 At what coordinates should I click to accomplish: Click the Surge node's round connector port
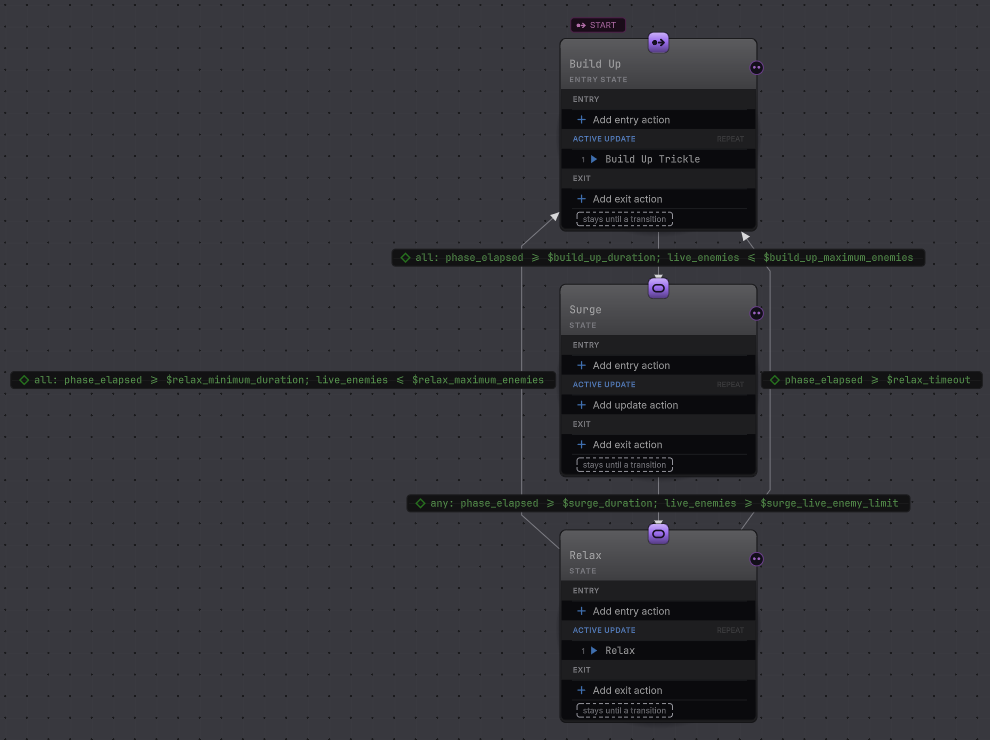(756, 313)
